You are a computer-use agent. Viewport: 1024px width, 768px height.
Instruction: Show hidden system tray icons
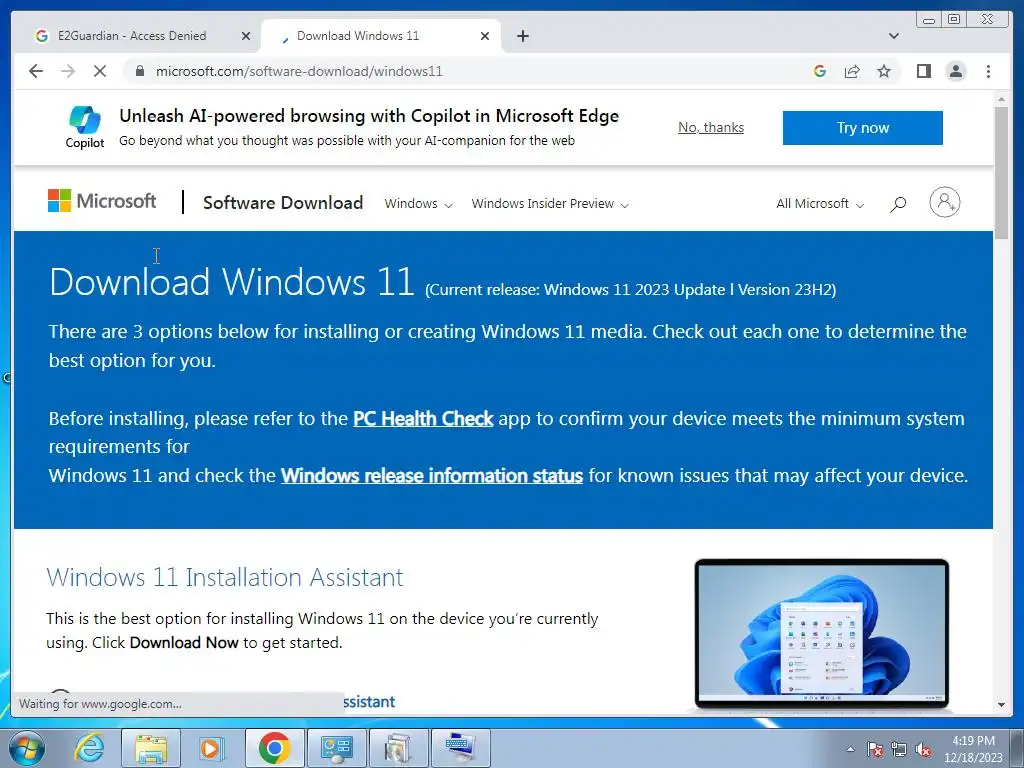[850, 749]
